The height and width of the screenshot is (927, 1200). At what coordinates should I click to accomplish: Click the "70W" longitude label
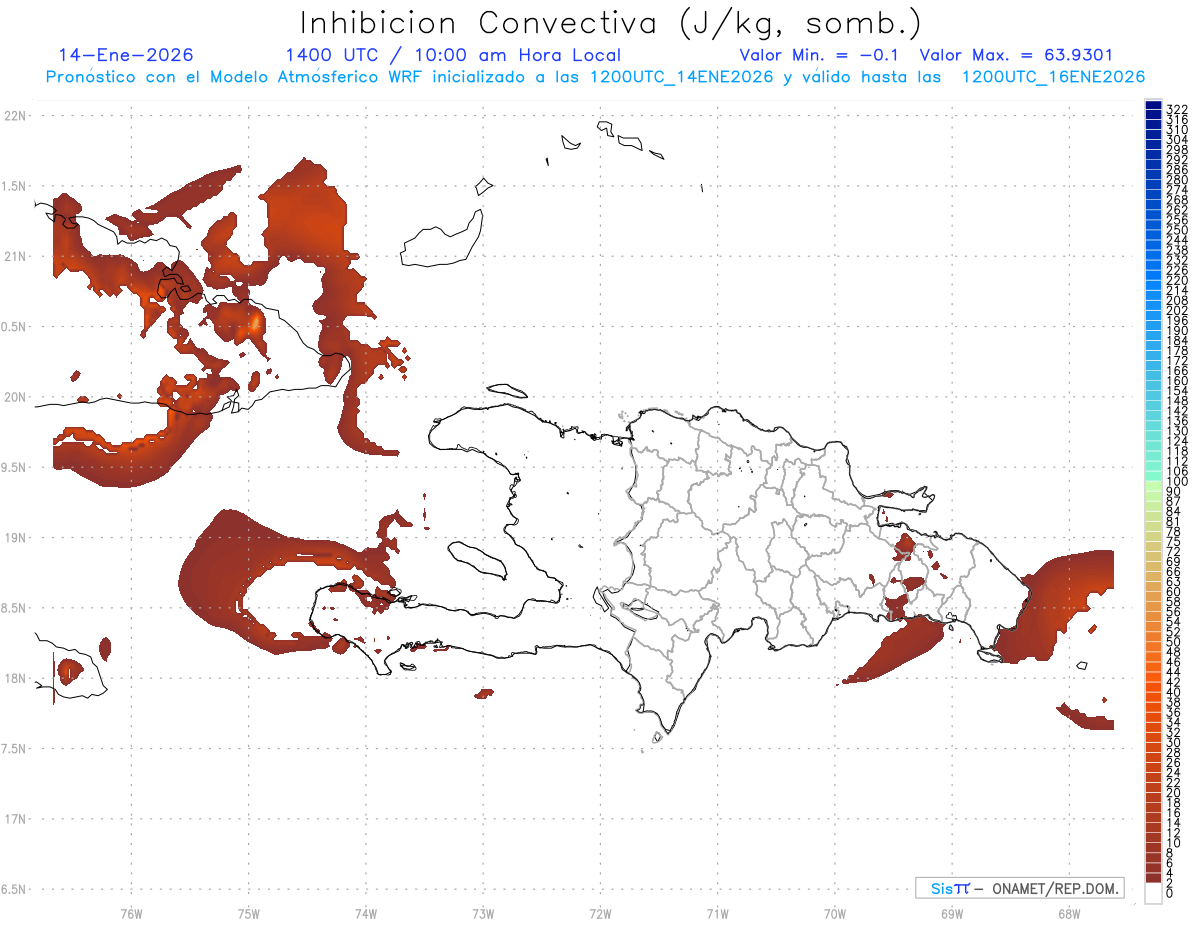(834, 912)
